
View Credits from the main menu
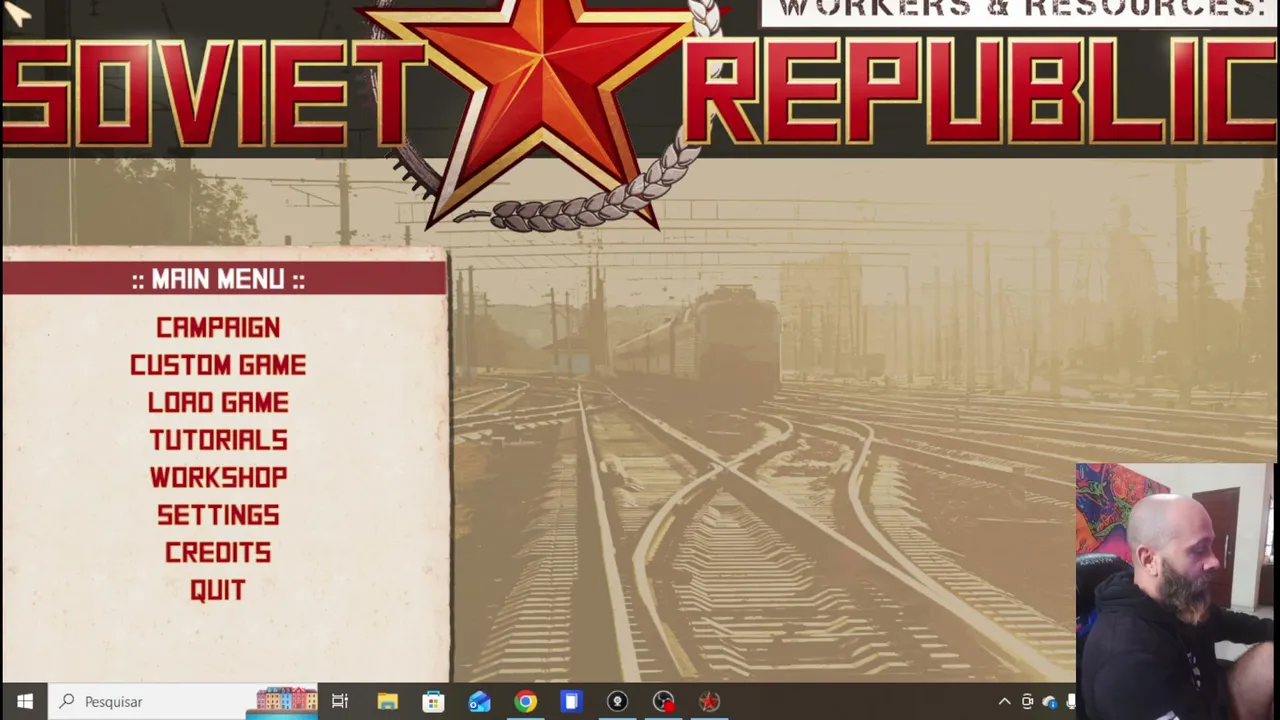pos(218,553)
